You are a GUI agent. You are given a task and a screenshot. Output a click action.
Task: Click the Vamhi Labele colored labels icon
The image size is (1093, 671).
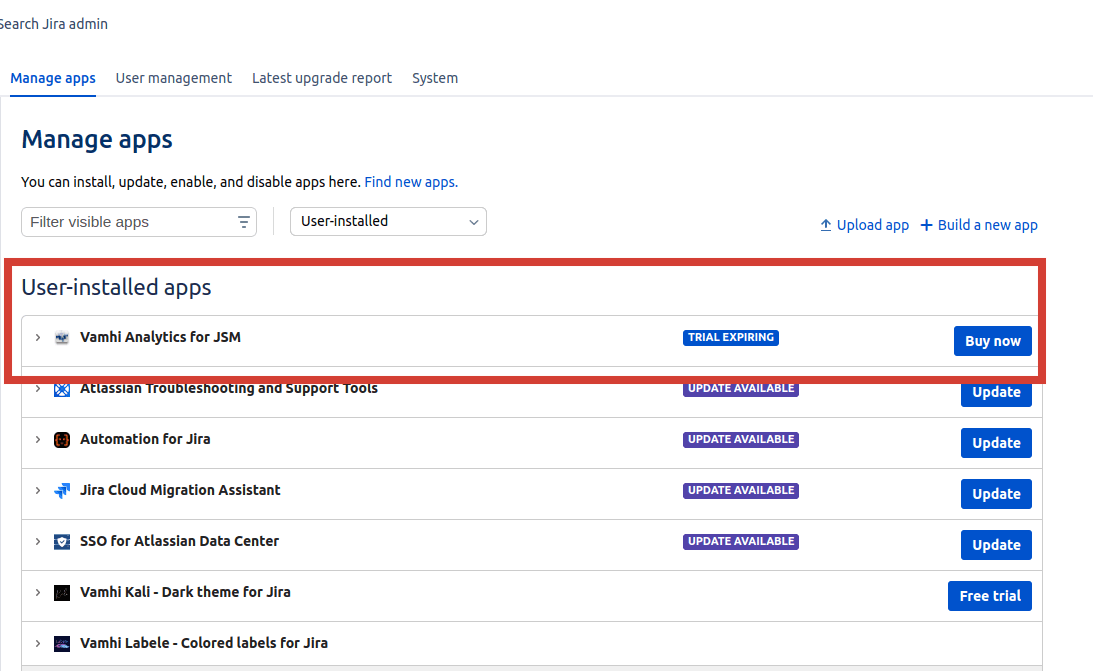[x=62, y=644]
